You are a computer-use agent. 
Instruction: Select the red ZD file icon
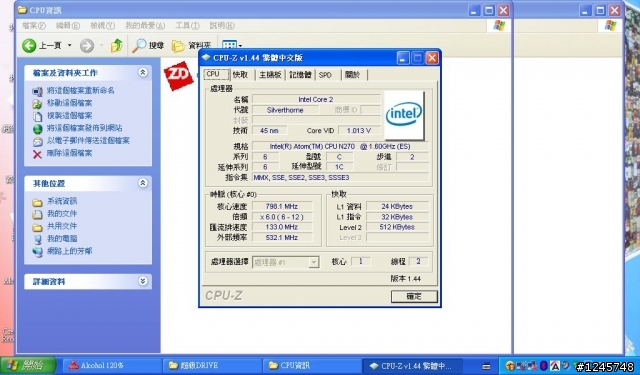click(x=178, y=75)
